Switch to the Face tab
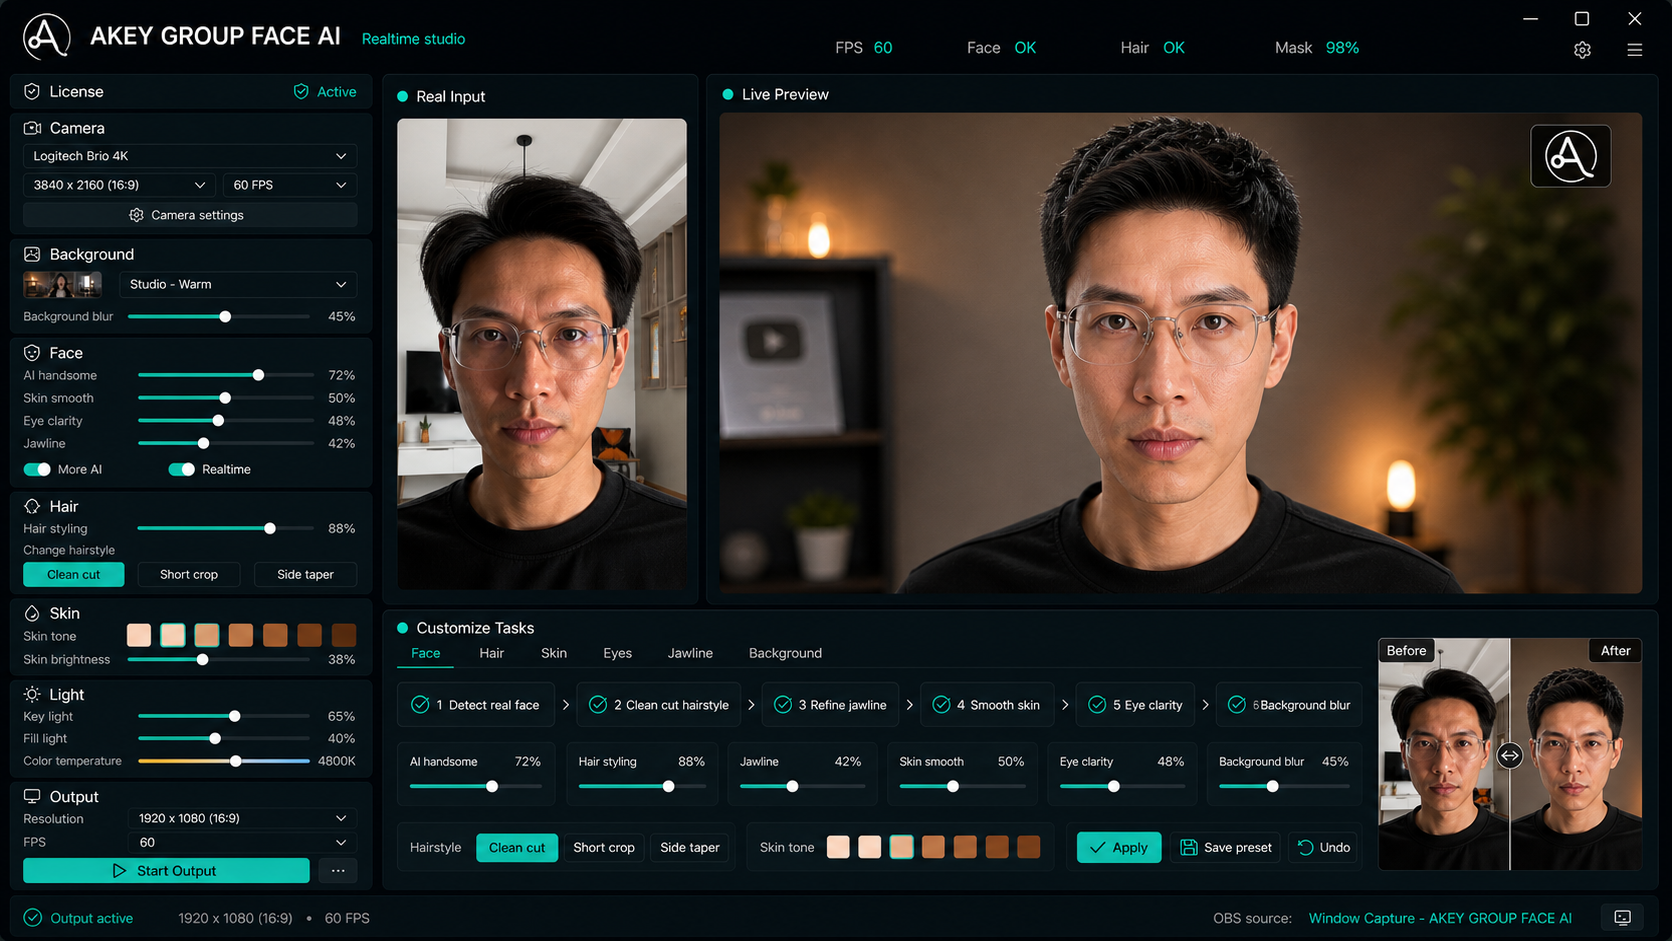The width and height of the screenshot is (1672, 941). coord(425,653)
